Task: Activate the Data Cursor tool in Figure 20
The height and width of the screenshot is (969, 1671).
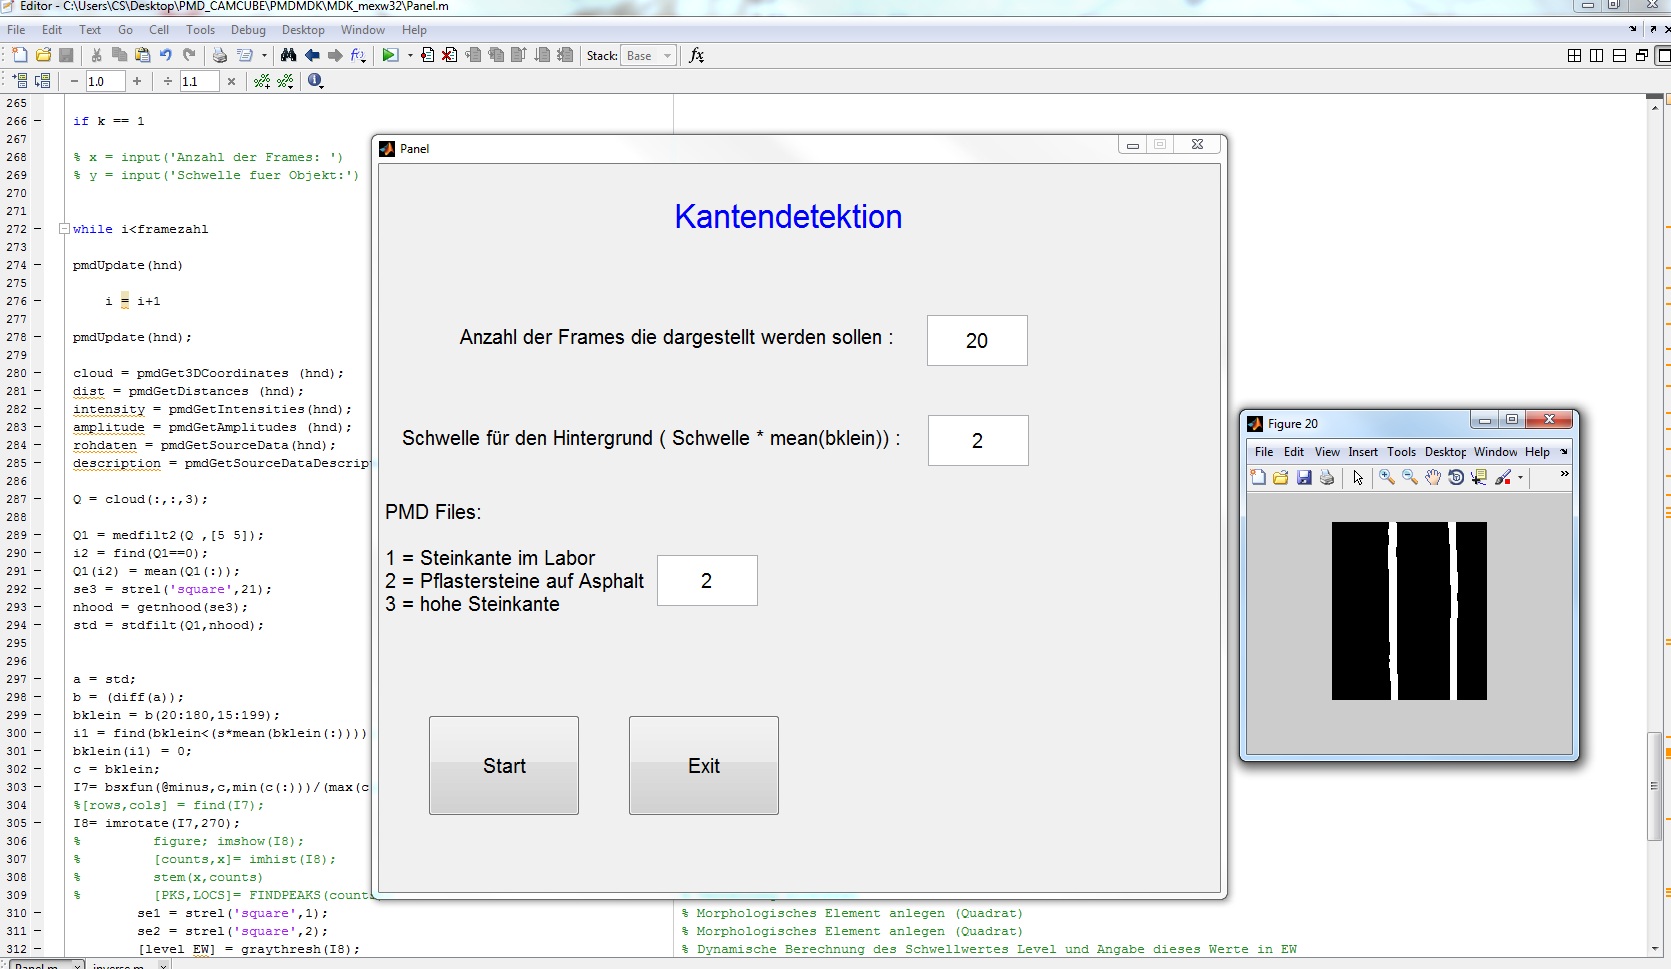Action: (1479, 478)
